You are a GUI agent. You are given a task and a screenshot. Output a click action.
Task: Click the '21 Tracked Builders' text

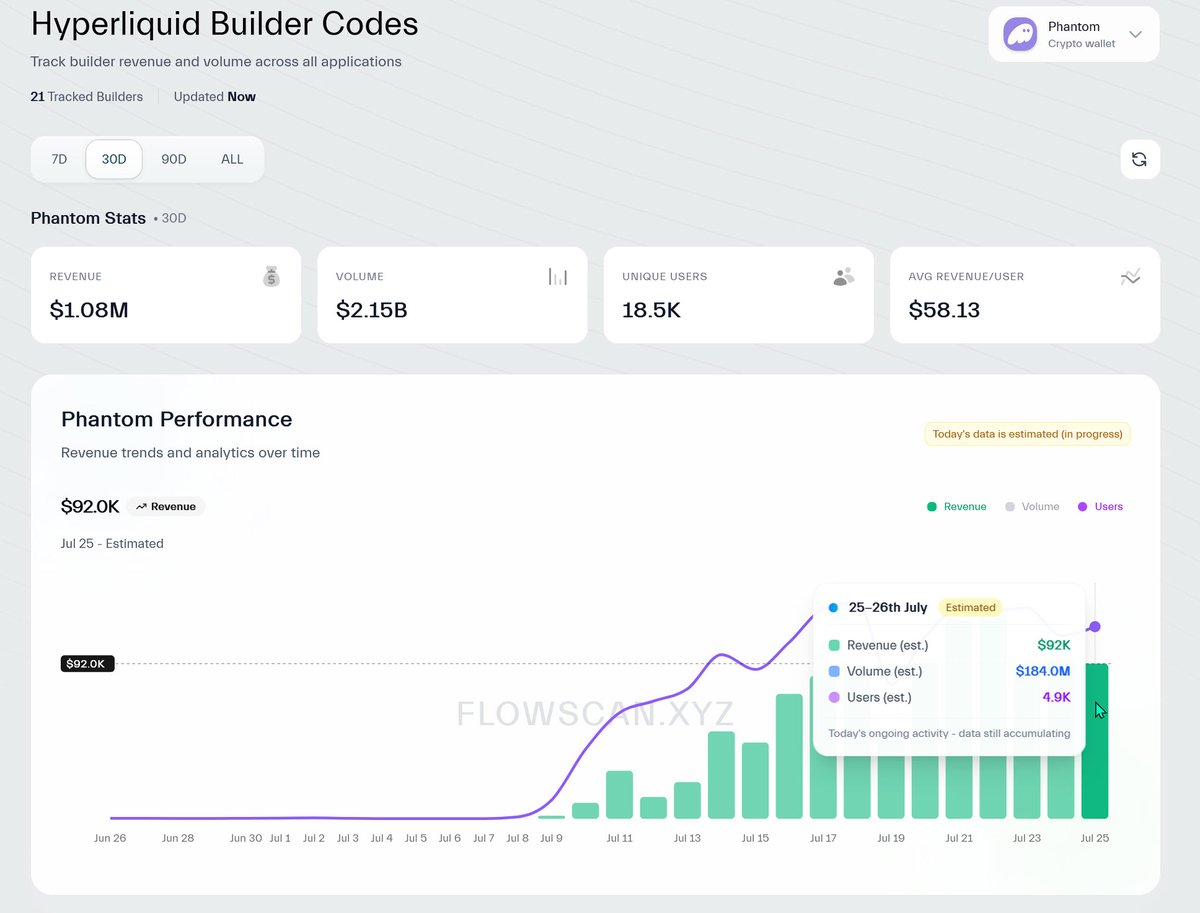click(87, 97)
